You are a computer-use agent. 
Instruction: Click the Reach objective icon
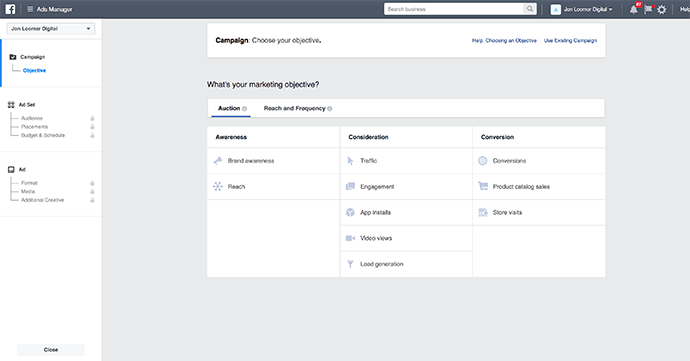(218, 187)
